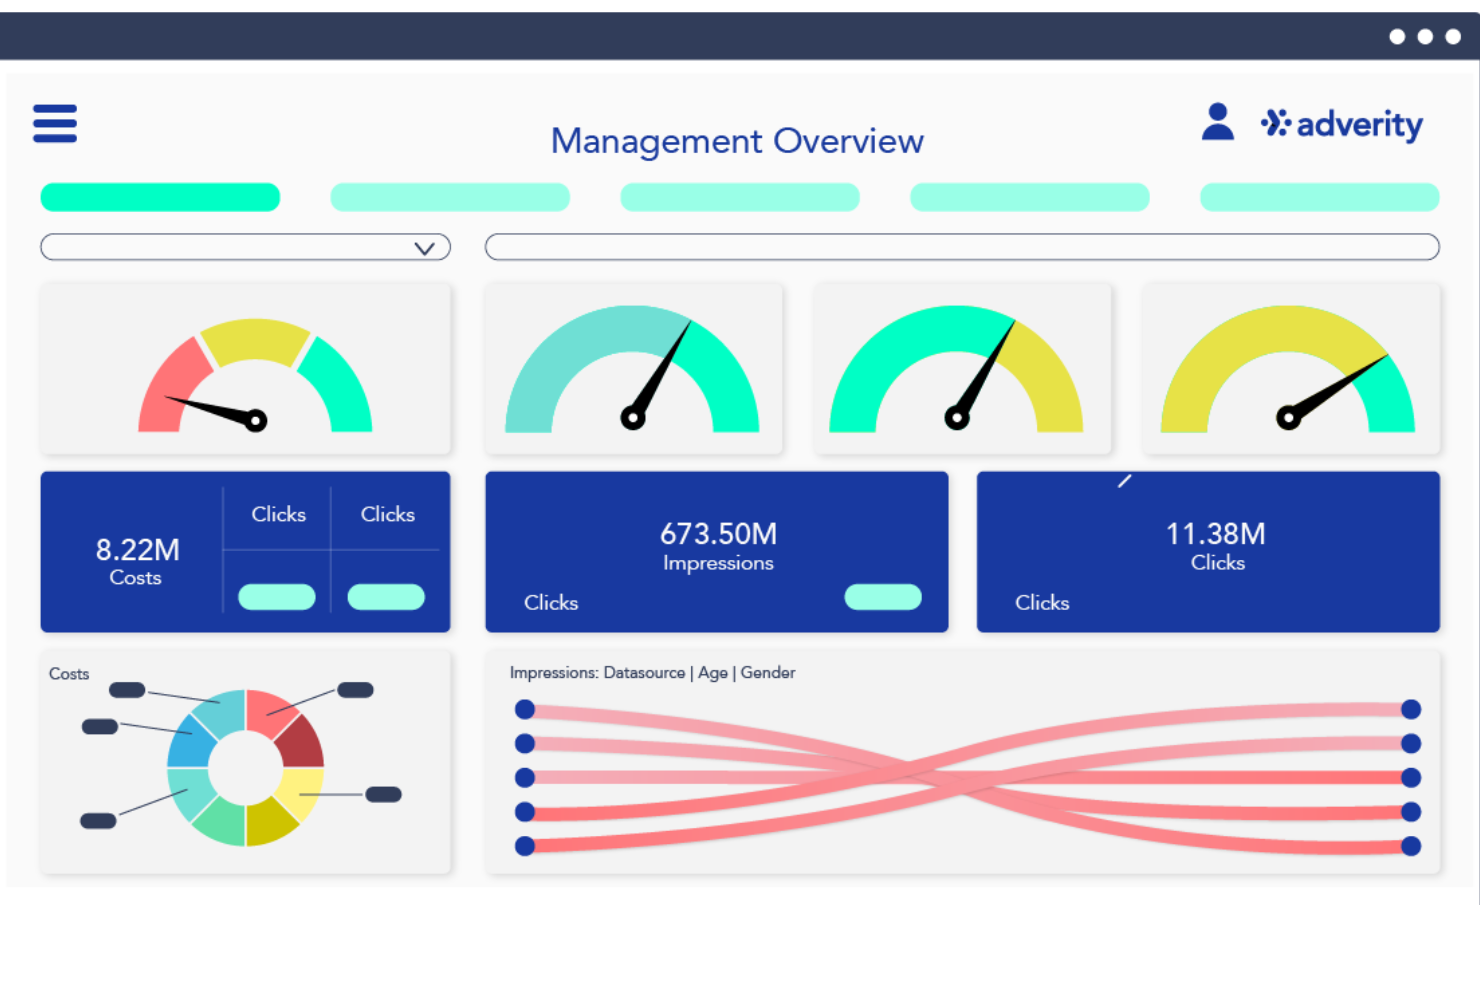Click the Clicks label in Impressions card
Screen dimensions: 1480x987
click(551, 602)
